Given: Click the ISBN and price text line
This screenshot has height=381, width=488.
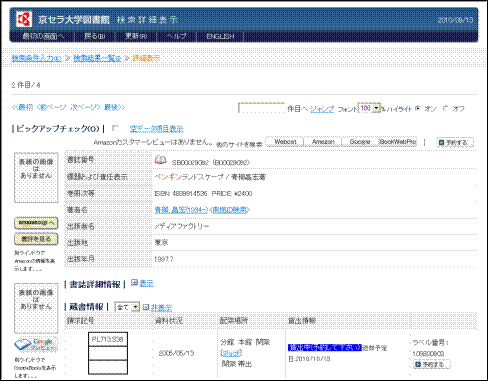Looking at the screenshot, I should [x=203, y=193].
